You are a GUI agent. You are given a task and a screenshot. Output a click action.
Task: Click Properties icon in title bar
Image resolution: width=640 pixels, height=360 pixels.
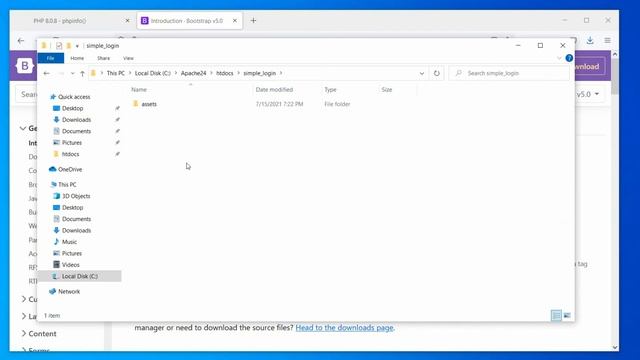59,46
